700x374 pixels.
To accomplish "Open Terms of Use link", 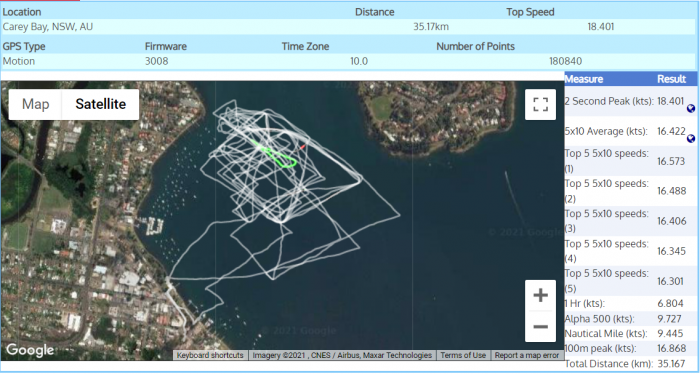I will coord(463,355).
